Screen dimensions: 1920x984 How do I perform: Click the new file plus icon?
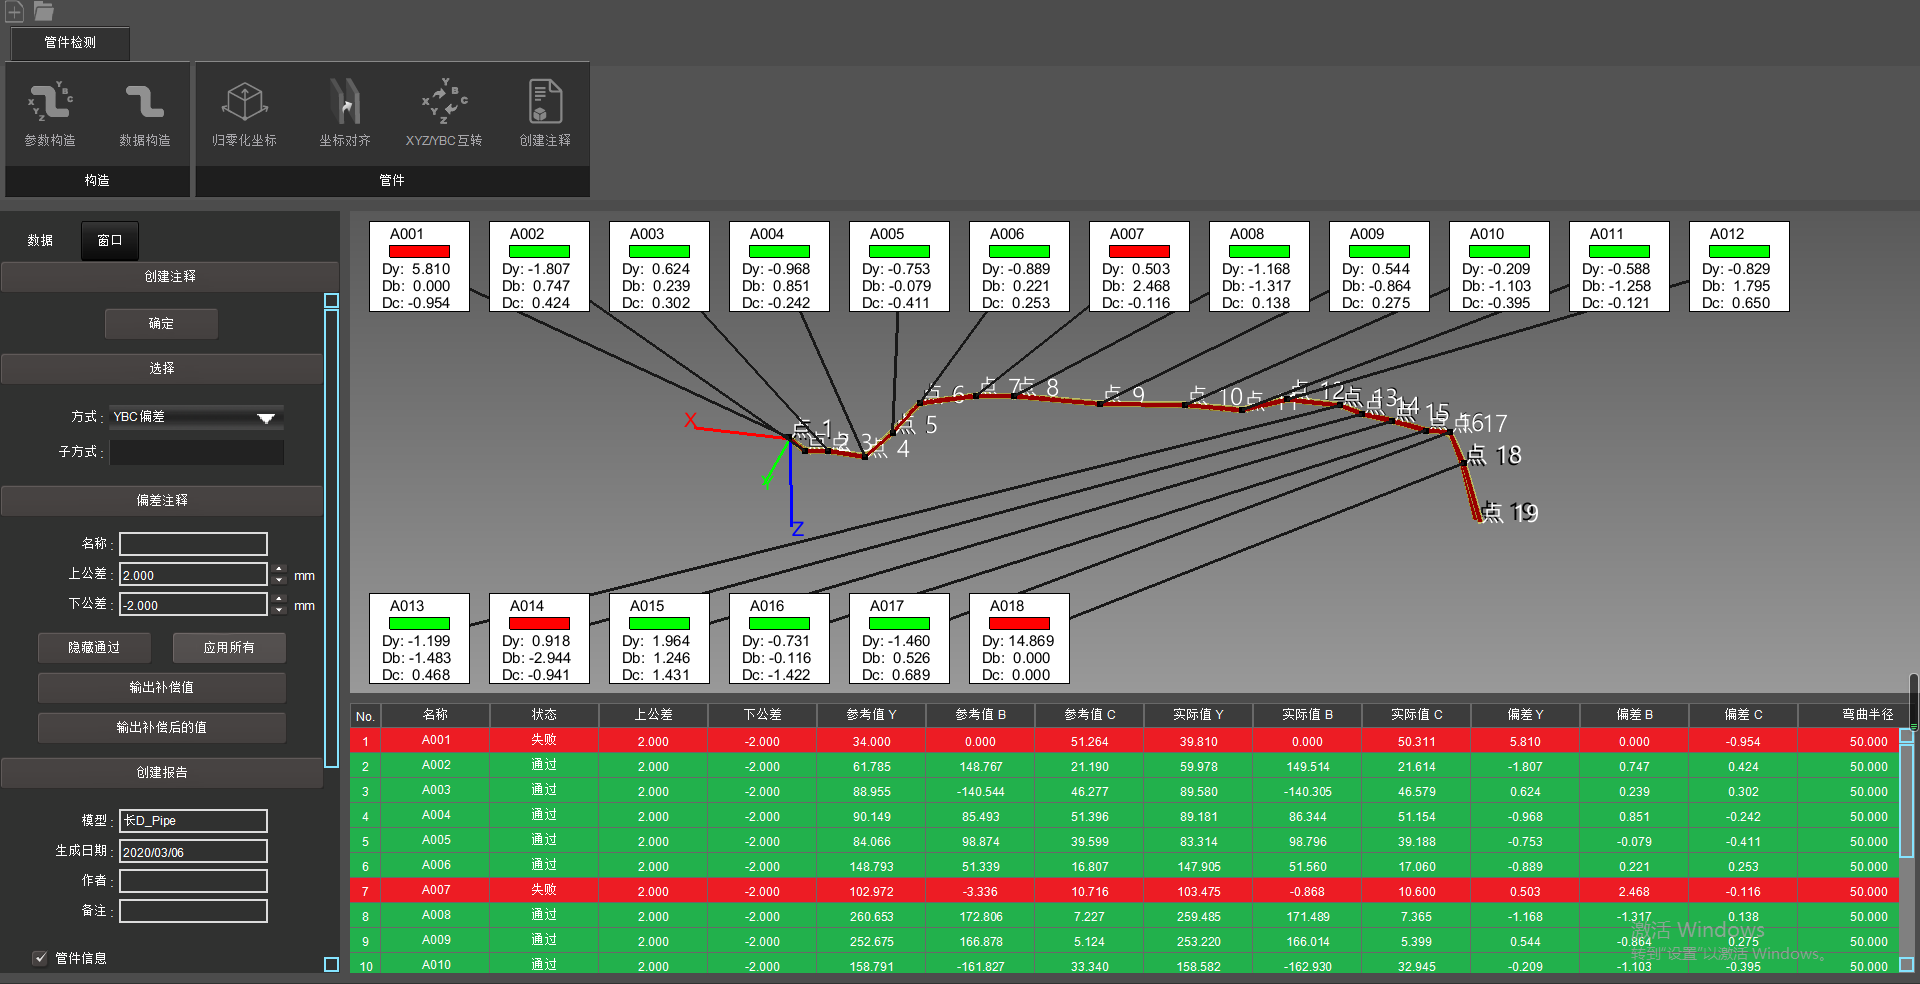15,11
